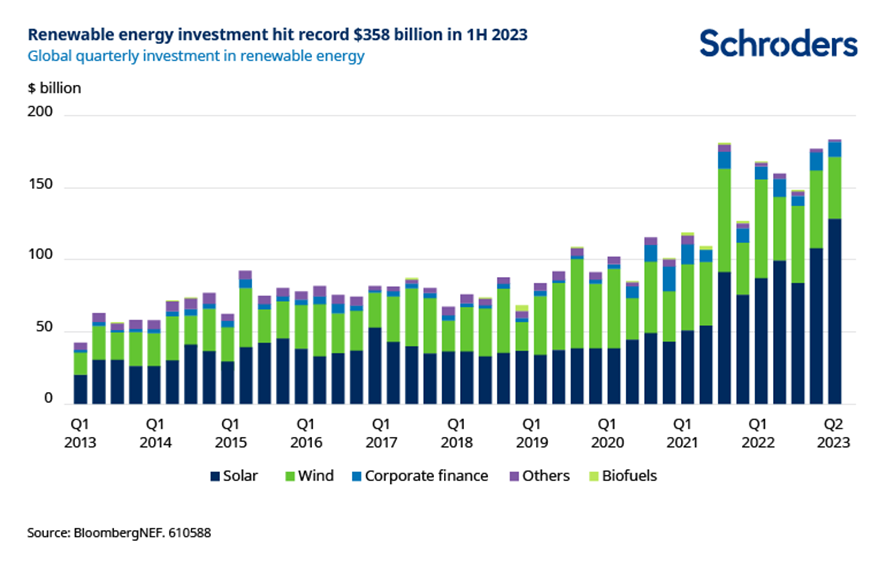Click the Global quarterly investment subtitle
Viewport: 886px width, 566px height.
(196, 56)
